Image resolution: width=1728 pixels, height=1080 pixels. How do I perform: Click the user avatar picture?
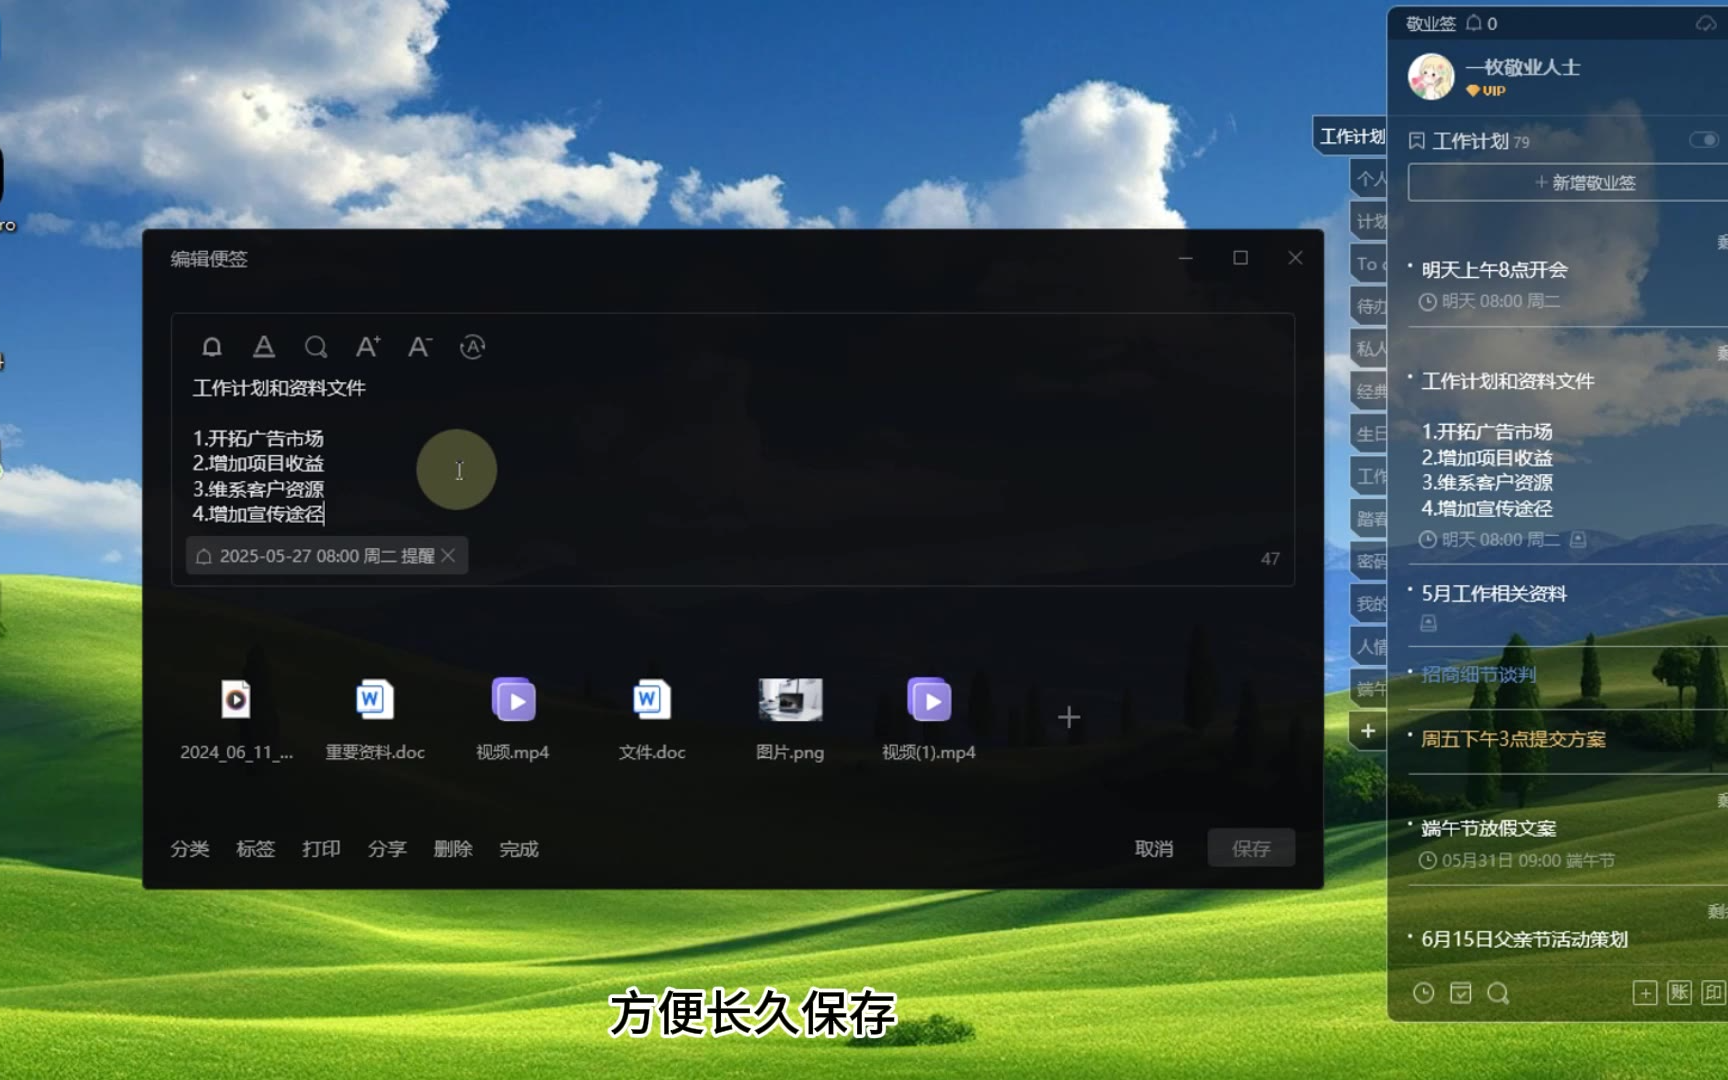click(1431, 77)
